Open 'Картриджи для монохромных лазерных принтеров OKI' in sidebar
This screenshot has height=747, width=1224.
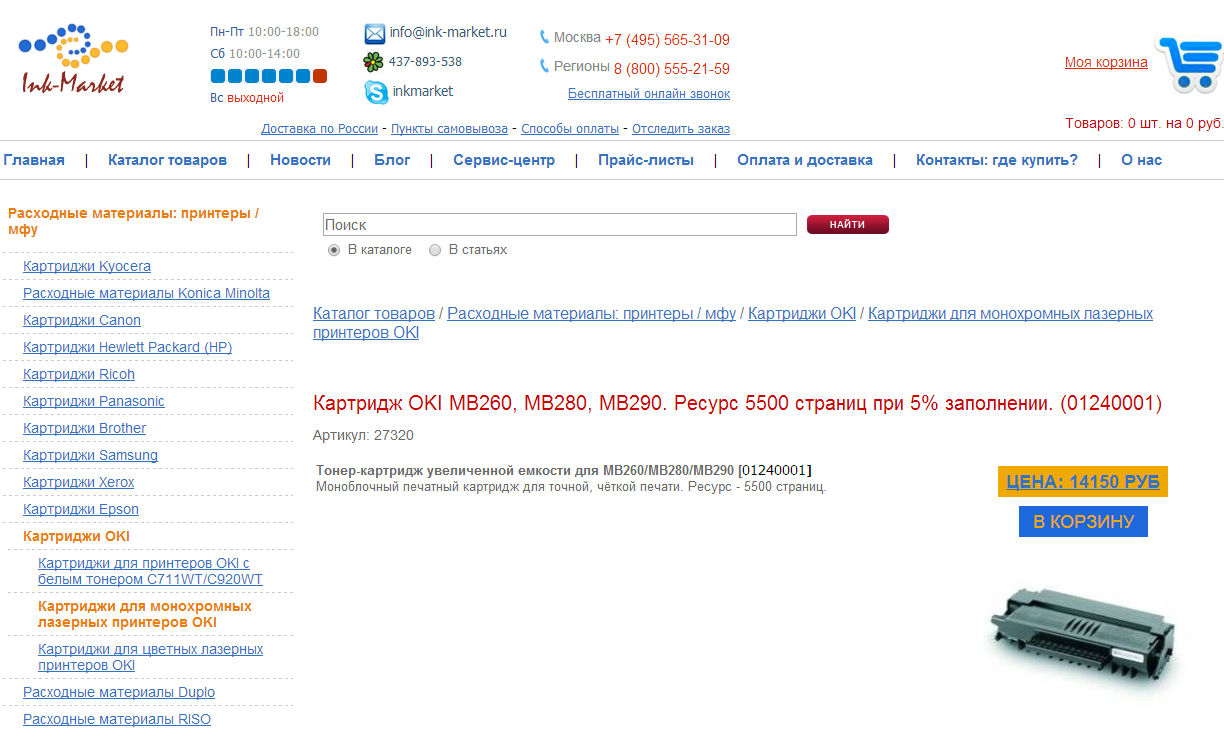[145, 614]
